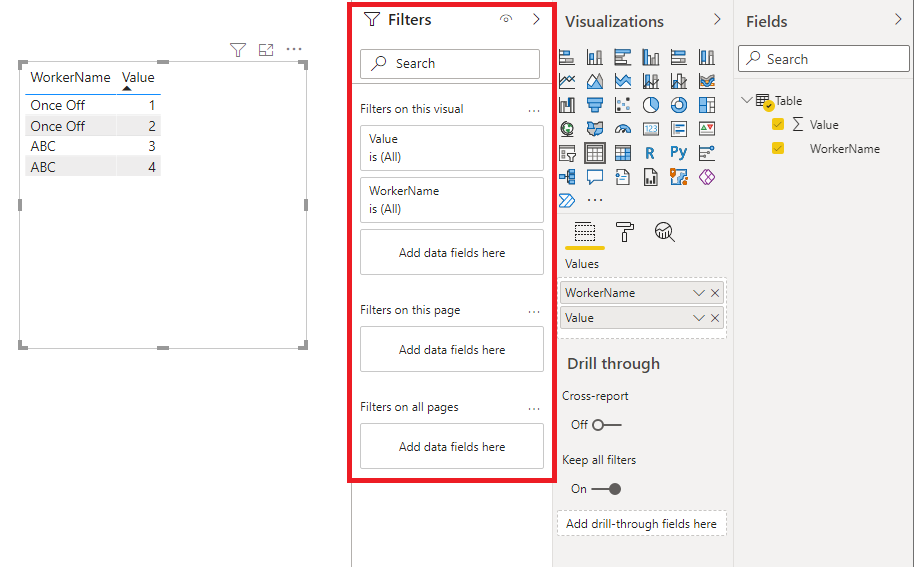Select the Slicer visual
The width and height of the screenshot is (914, 567).
[x=567, y=153]
